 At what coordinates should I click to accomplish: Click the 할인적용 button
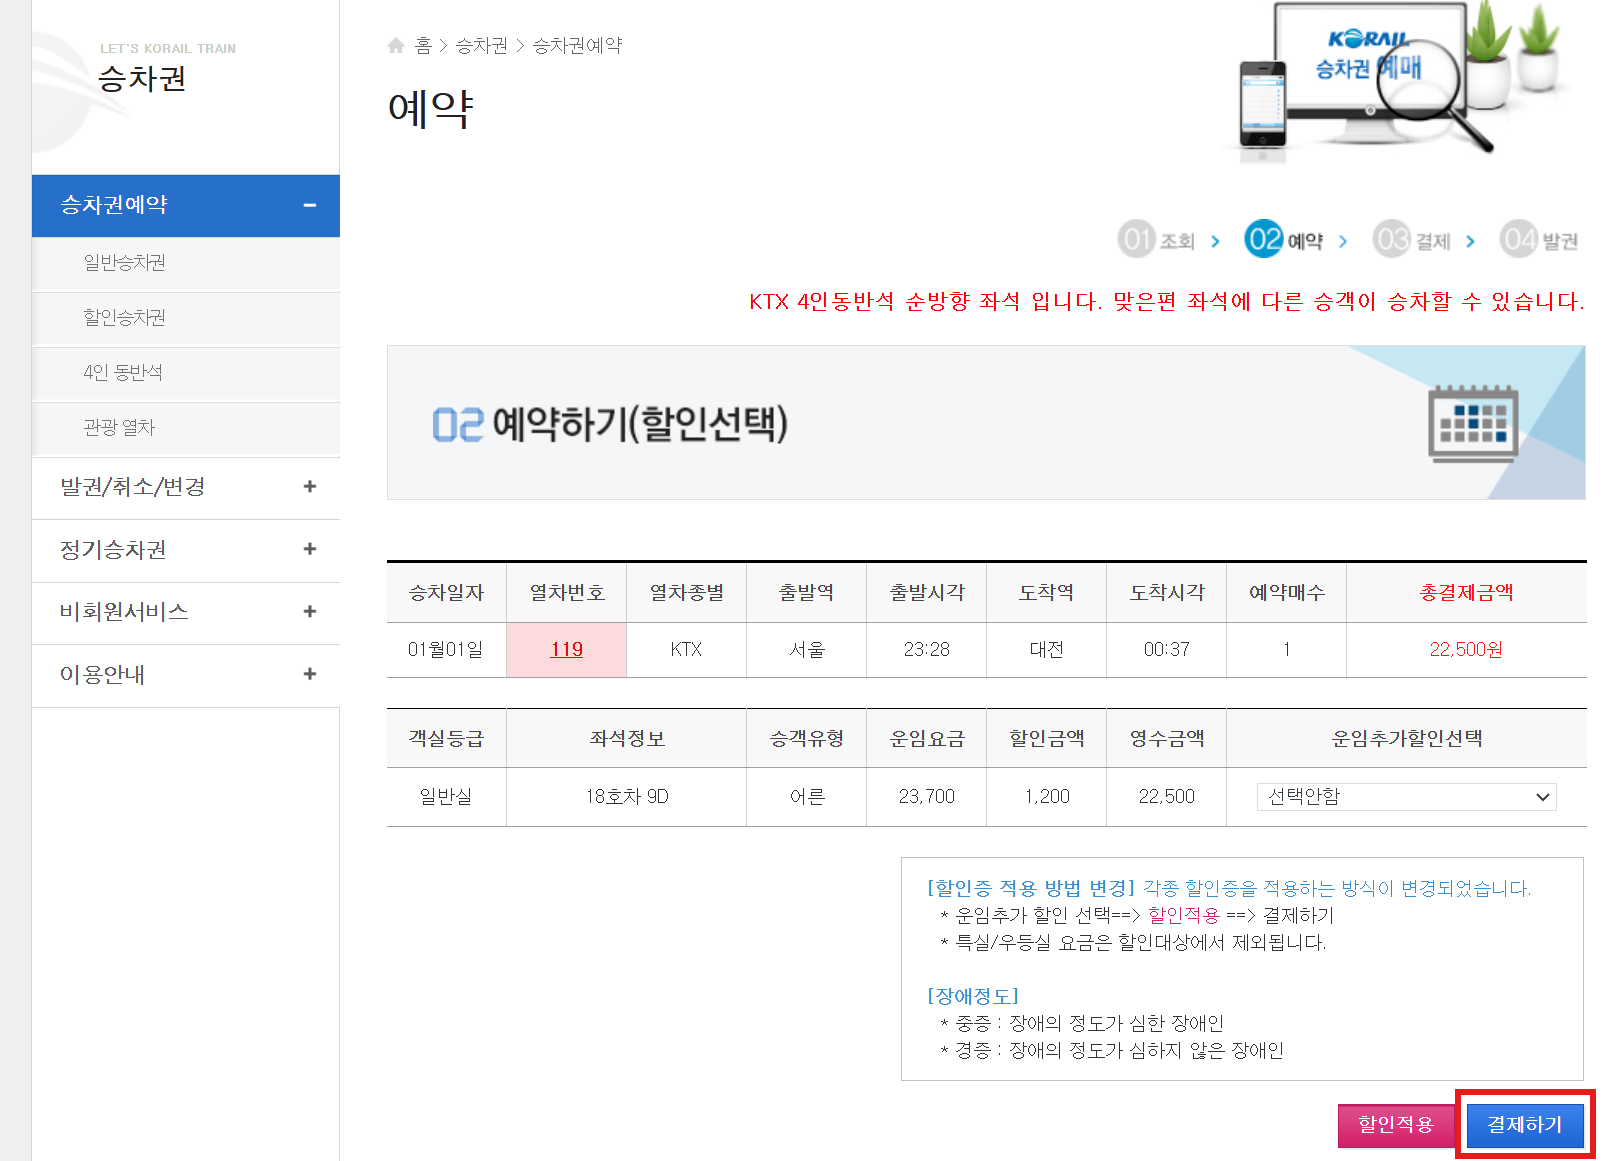click(1397, 1124)
